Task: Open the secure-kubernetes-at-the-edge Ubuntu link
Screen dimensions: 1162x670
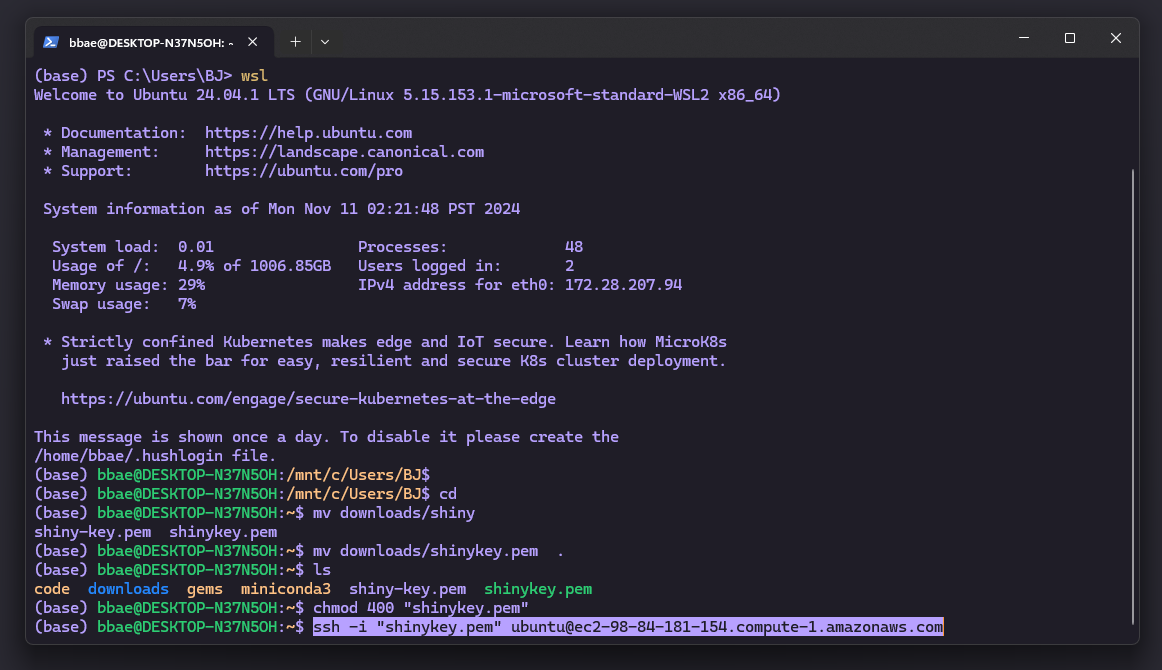Action: point(309,398)
